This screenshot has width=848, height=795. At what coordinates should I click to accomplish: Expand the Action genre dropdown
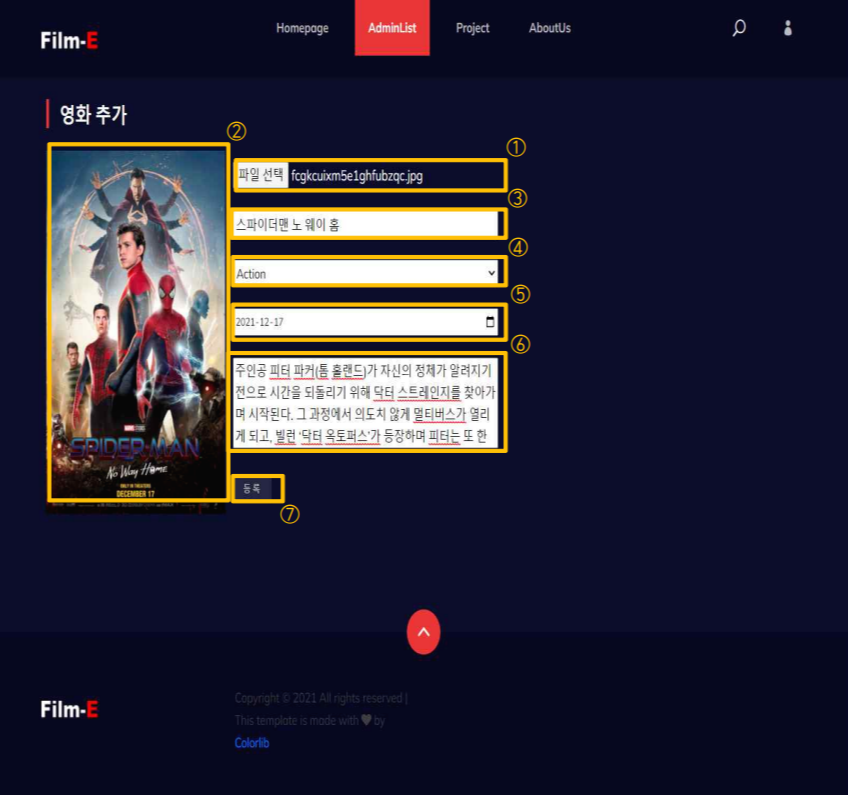click(366, 273)
